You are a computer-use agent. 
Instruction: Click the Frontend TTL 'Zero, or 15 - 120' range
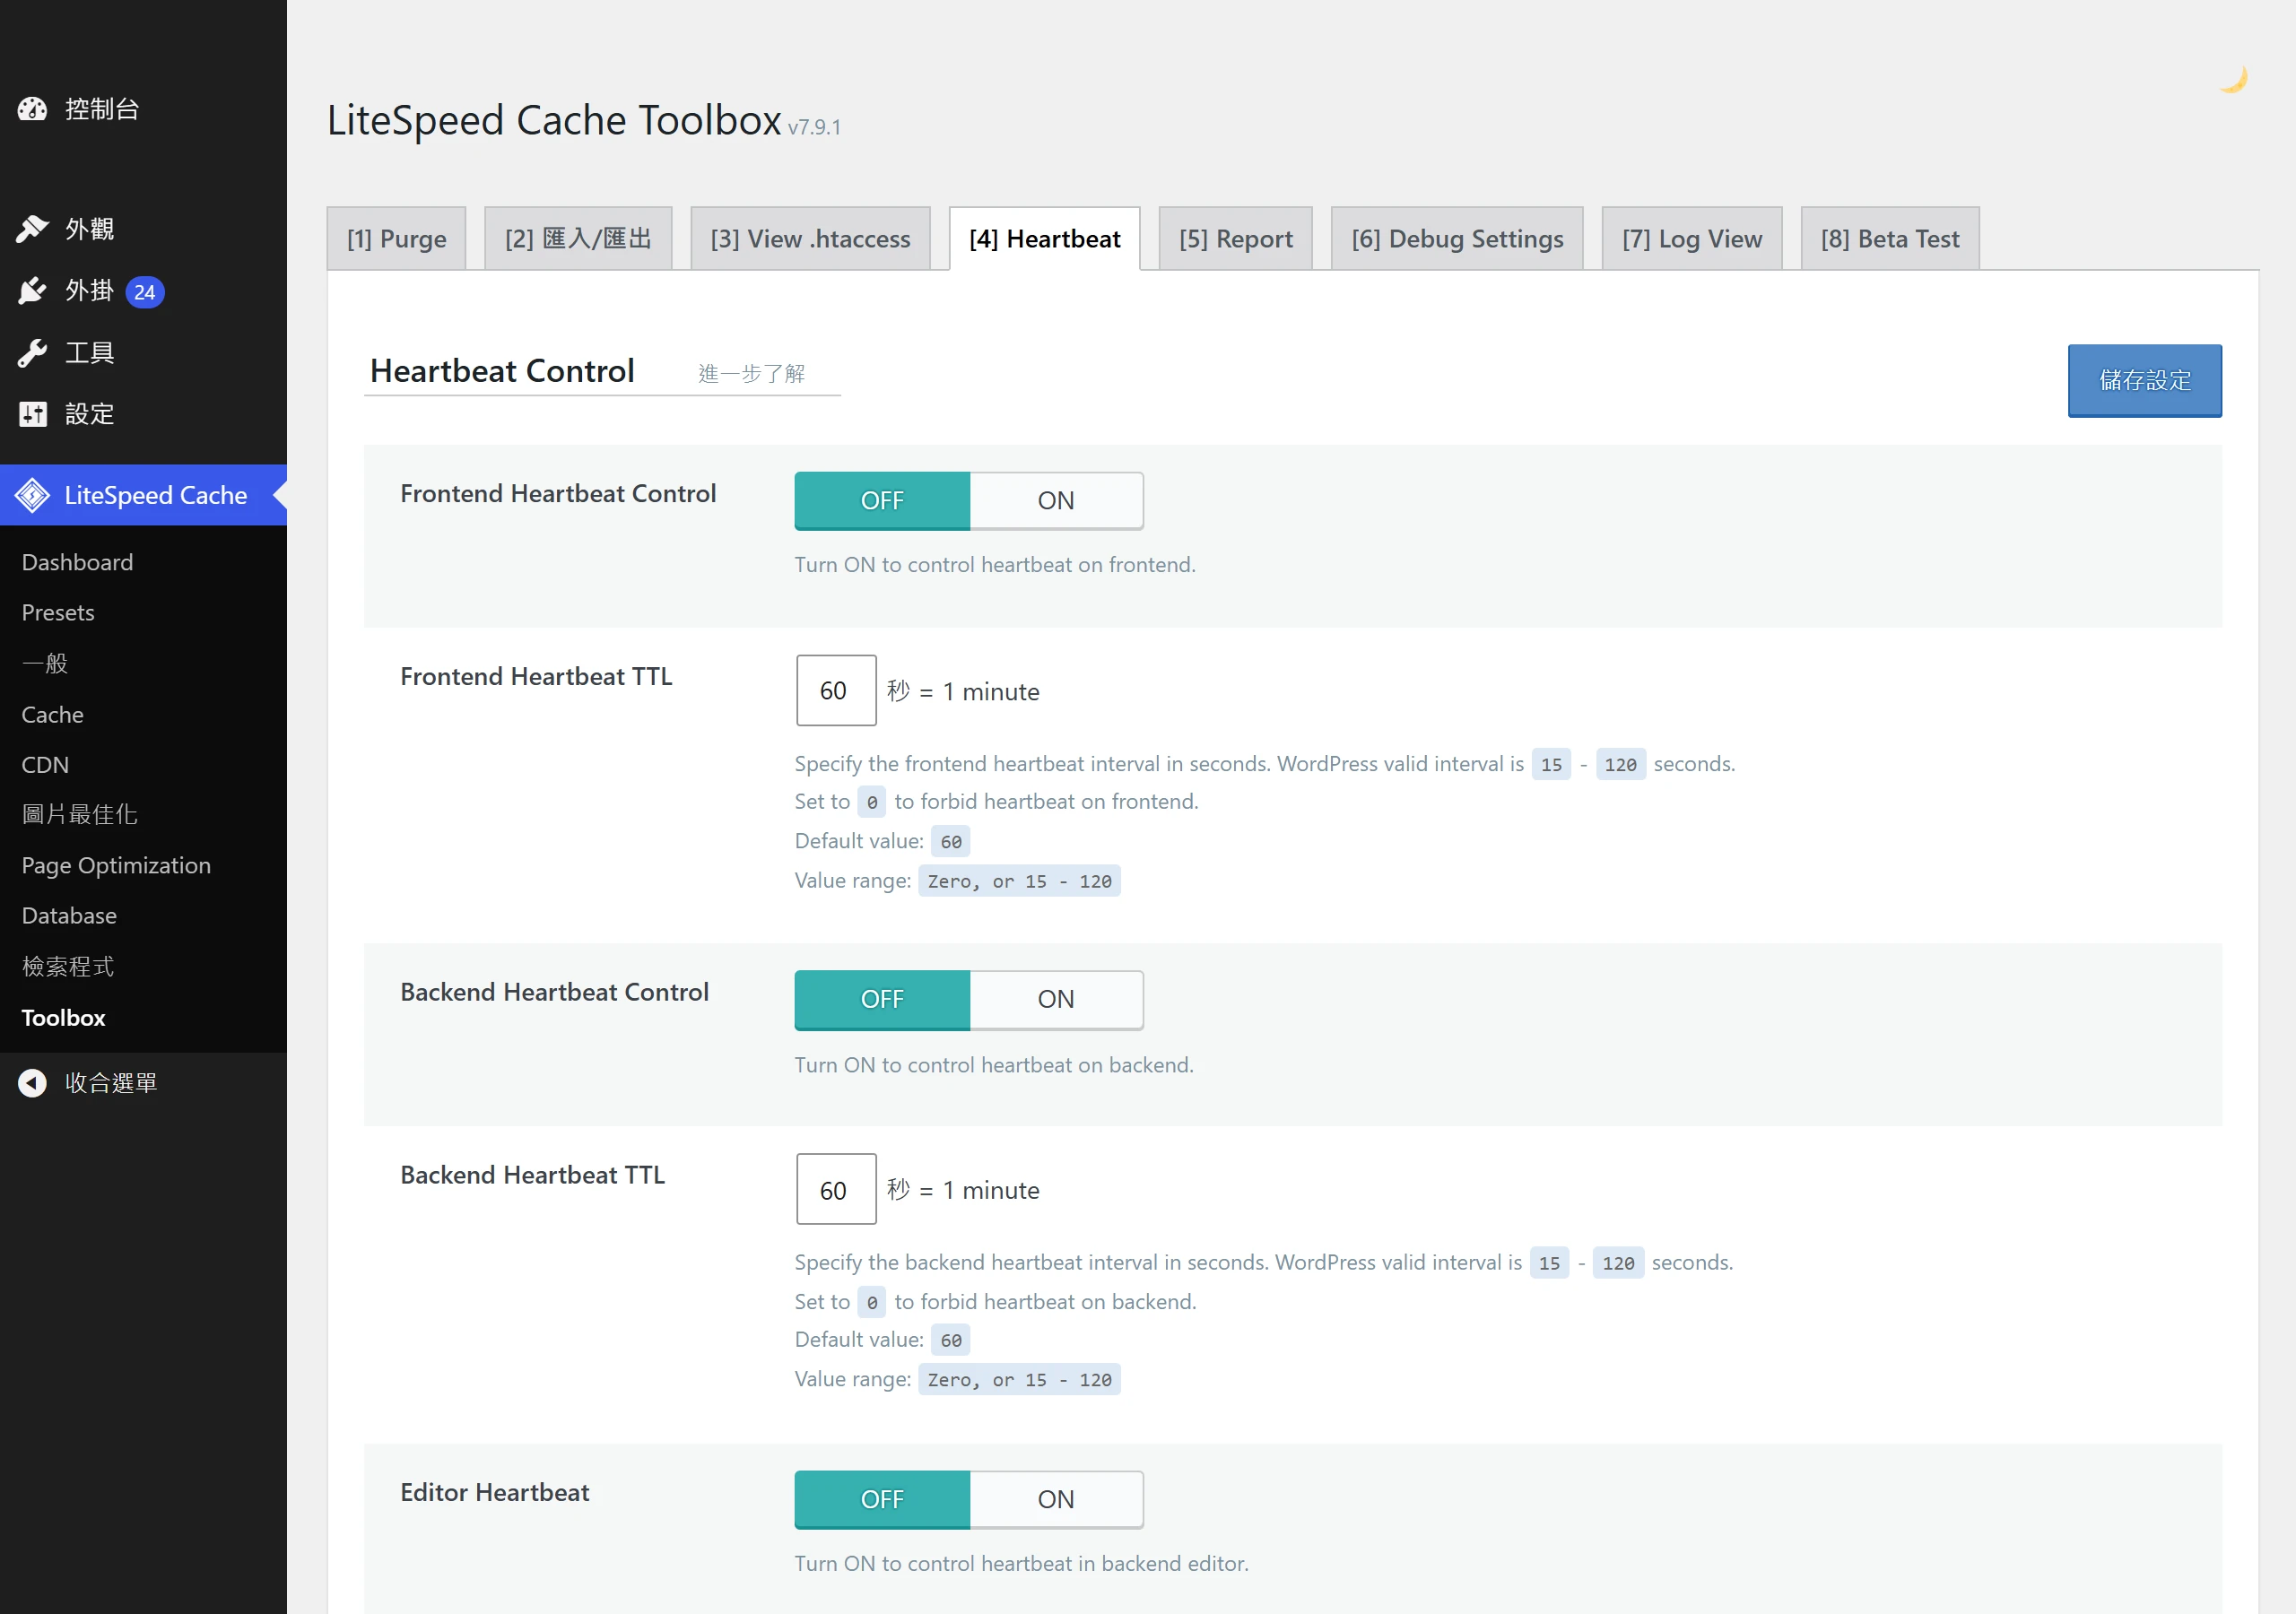coord(1019,881)
